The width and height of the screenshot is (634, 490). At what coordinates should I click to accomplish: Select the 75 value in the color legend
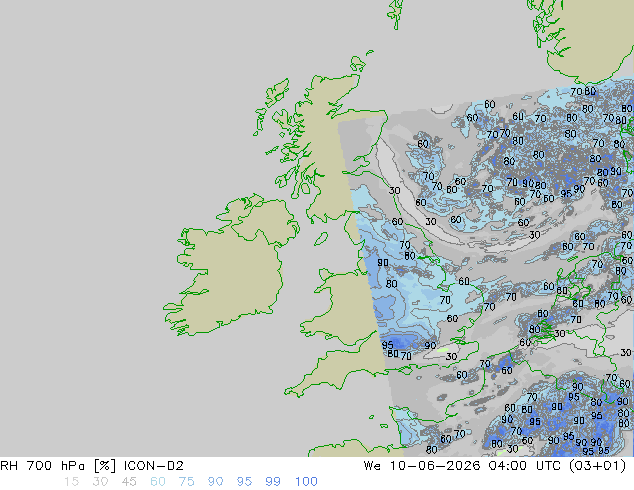click(186, 482)
